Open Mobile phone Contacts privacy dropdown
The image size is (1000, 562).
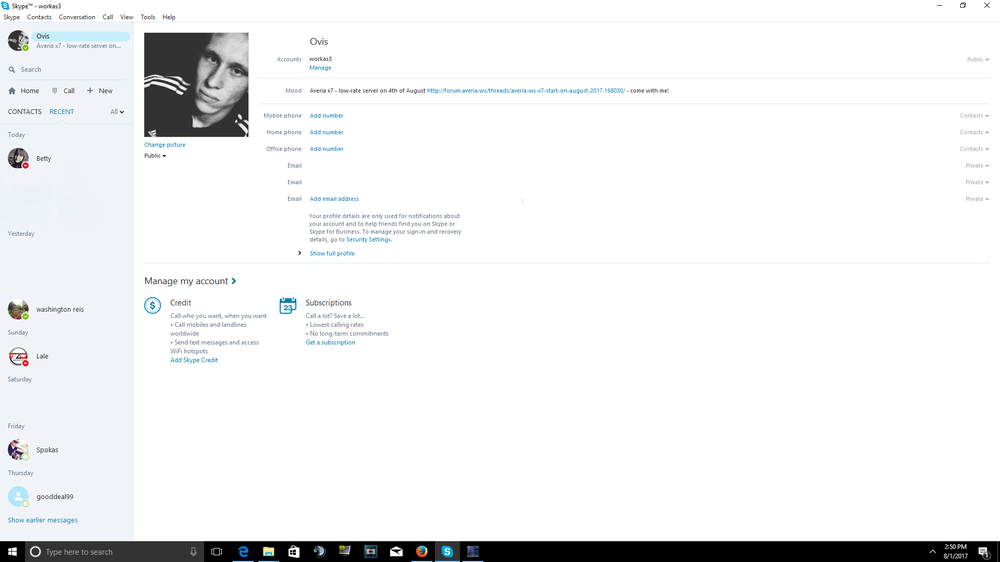click(x=973, y=116)
